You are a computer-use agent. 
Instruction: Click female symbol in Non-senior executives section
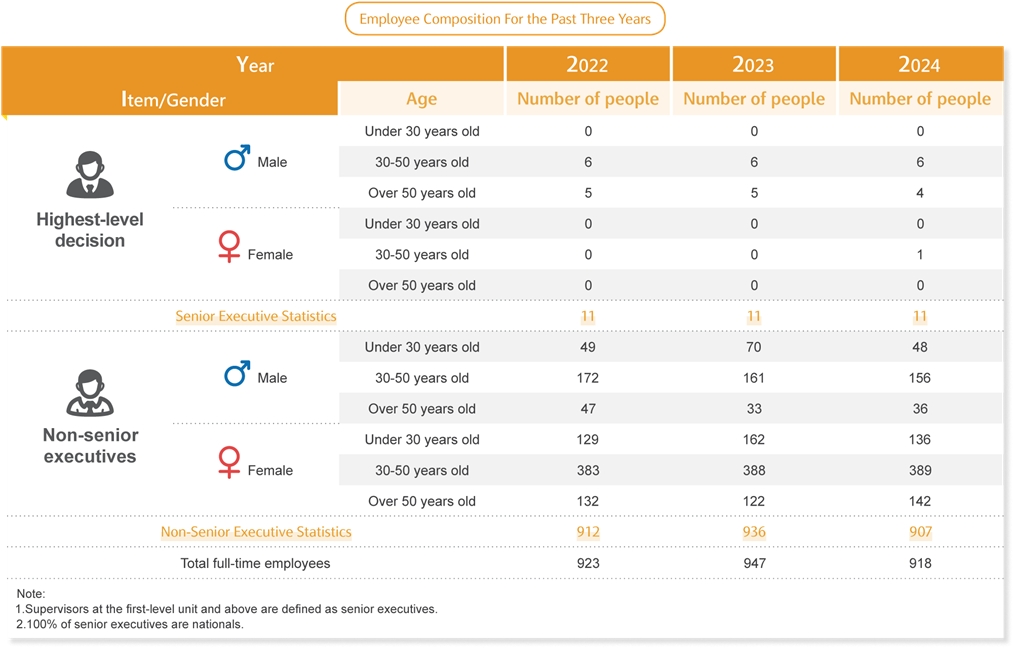[229, 464]
